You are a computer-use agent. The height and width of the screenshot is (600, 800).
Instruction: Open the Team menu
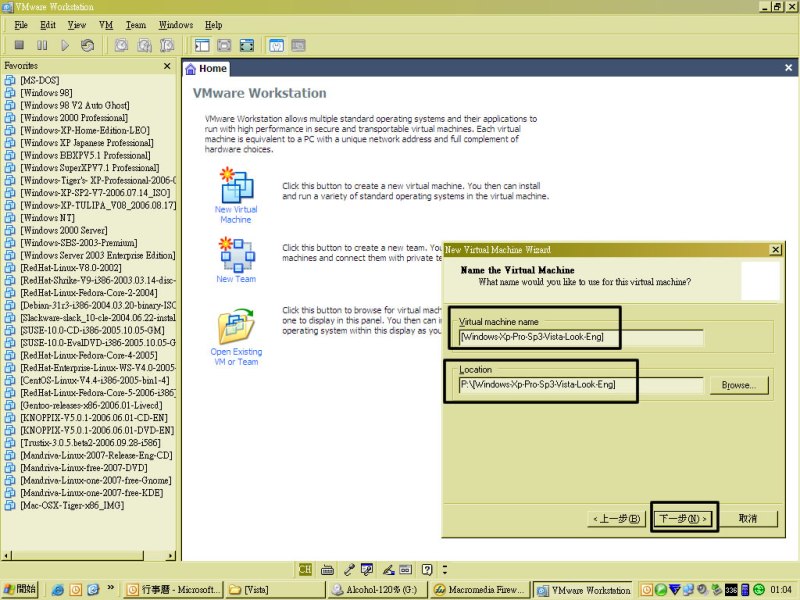point(136,25)
